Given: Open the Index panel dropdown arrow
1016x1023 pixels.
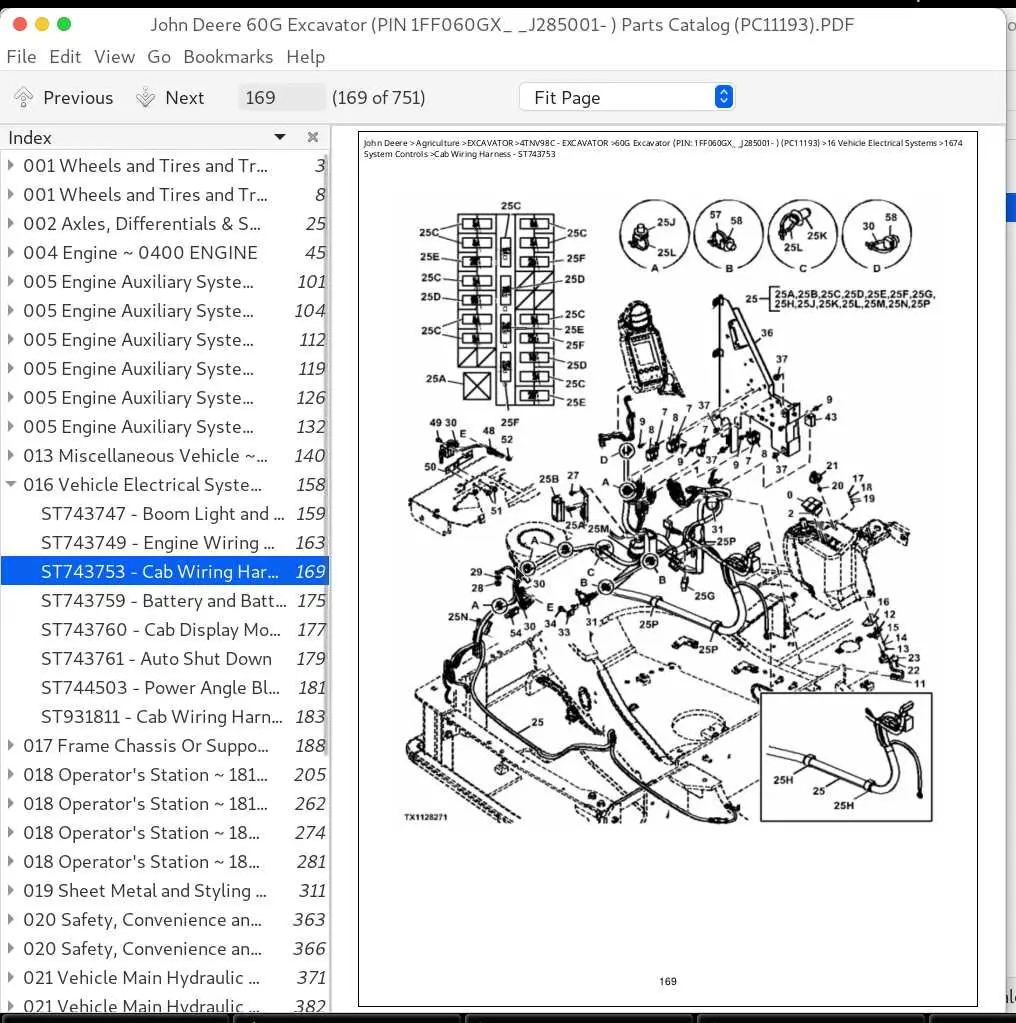Looking at the screenshot, I should click(x=280, y=137).
